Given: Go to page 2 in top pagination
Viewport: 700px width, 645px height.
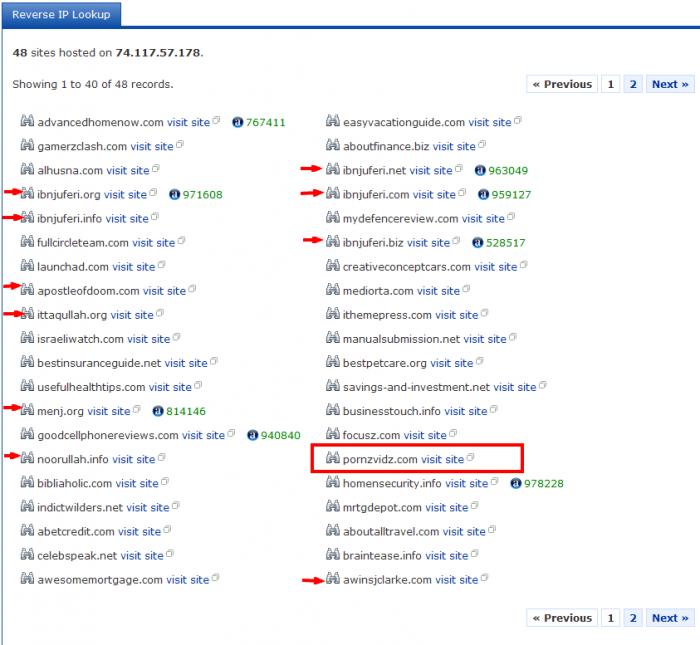Looking at the screenshot, I should coord(633,84).
